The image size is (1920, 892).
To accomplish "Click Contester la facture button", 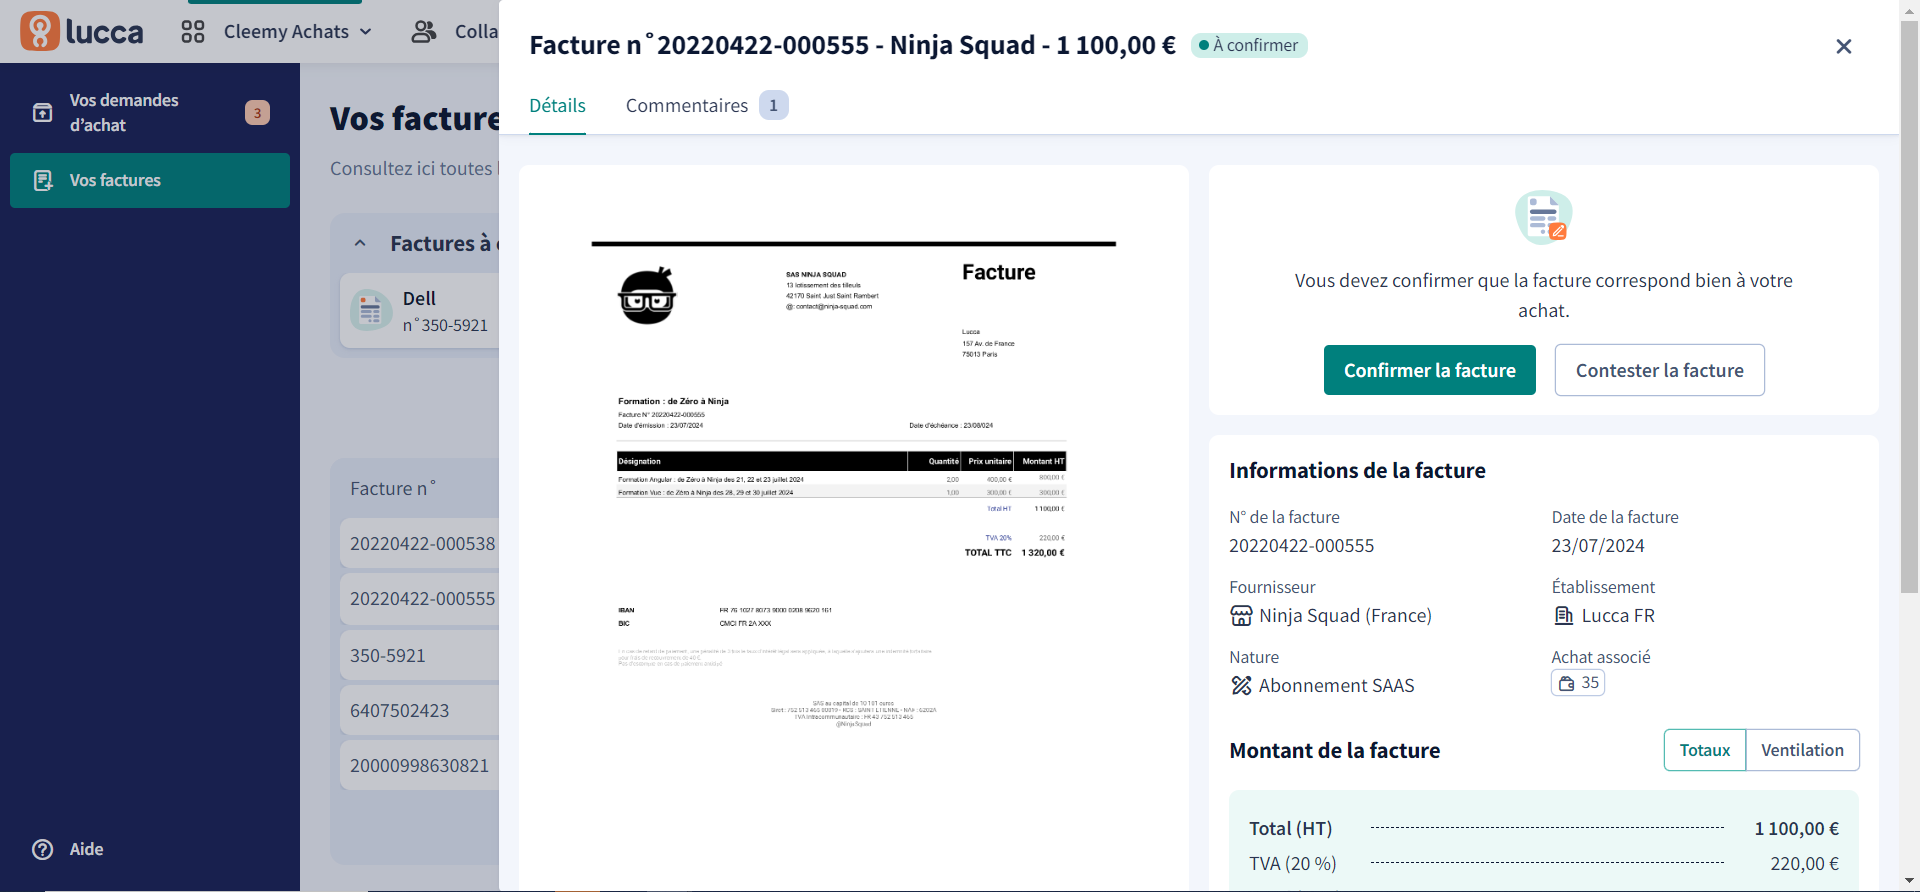I will [x=1660, y=370].
